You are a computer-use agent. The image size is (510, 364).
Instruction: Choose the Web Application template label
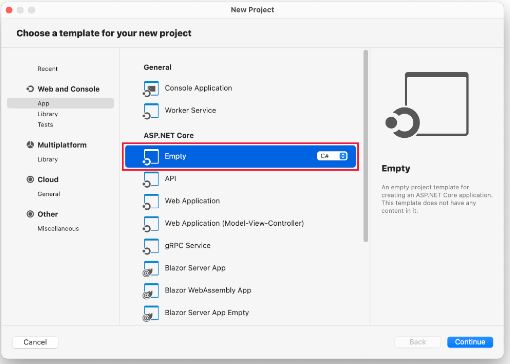pyautogui.click(x=192, y=201)
